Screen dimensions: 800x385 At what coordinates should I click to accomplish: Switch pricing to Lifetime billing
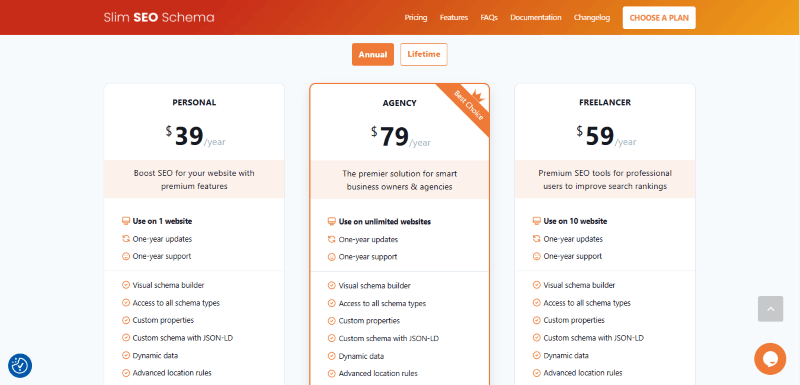(x=423, y=55)
